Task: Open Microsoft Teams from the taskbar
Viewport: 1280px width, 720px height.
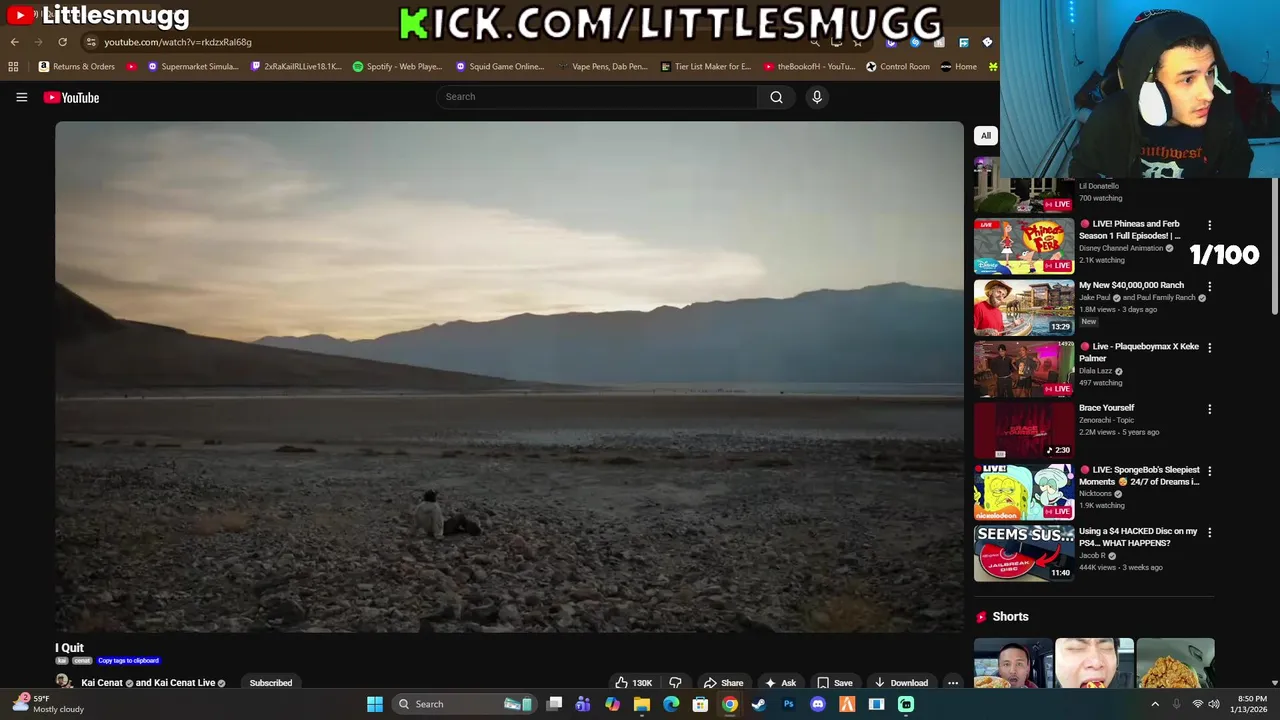Action: pyautogui.click(x=583, y=704)
